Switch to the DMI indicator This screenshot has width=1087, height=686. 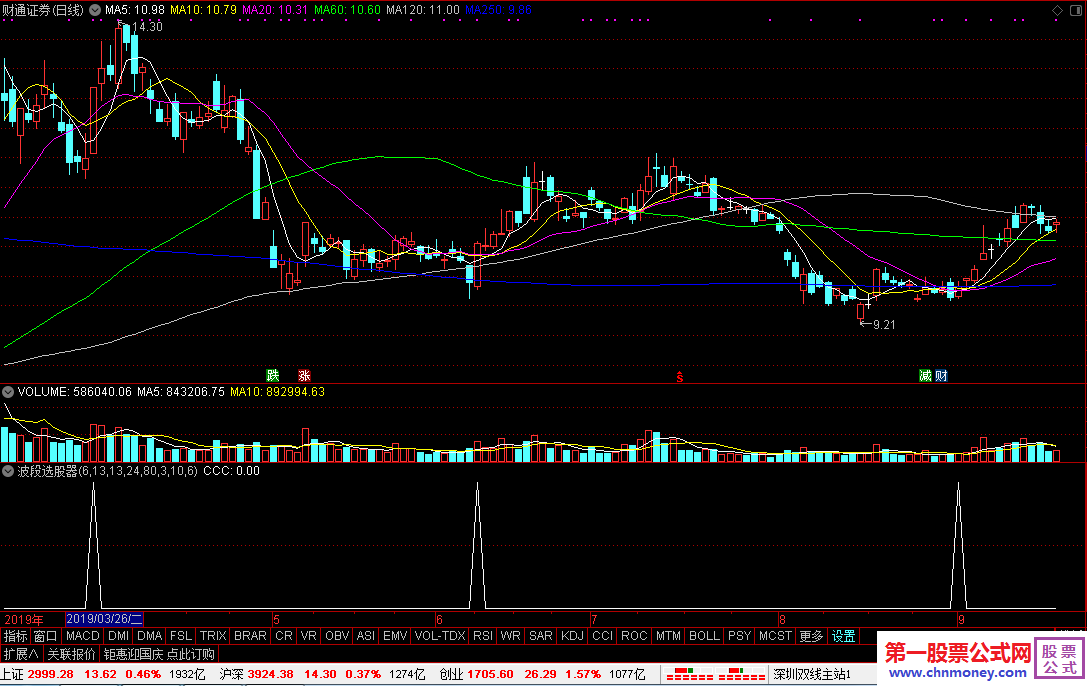[119, 636]
